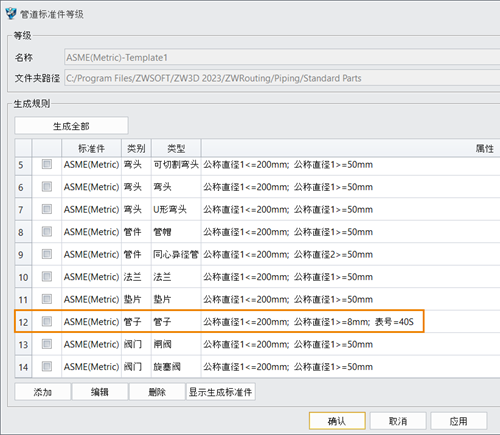Sort by the 标准件 column header
This screenshot has height=435, width=500.
pyautogui.click(x=91, y=148)
